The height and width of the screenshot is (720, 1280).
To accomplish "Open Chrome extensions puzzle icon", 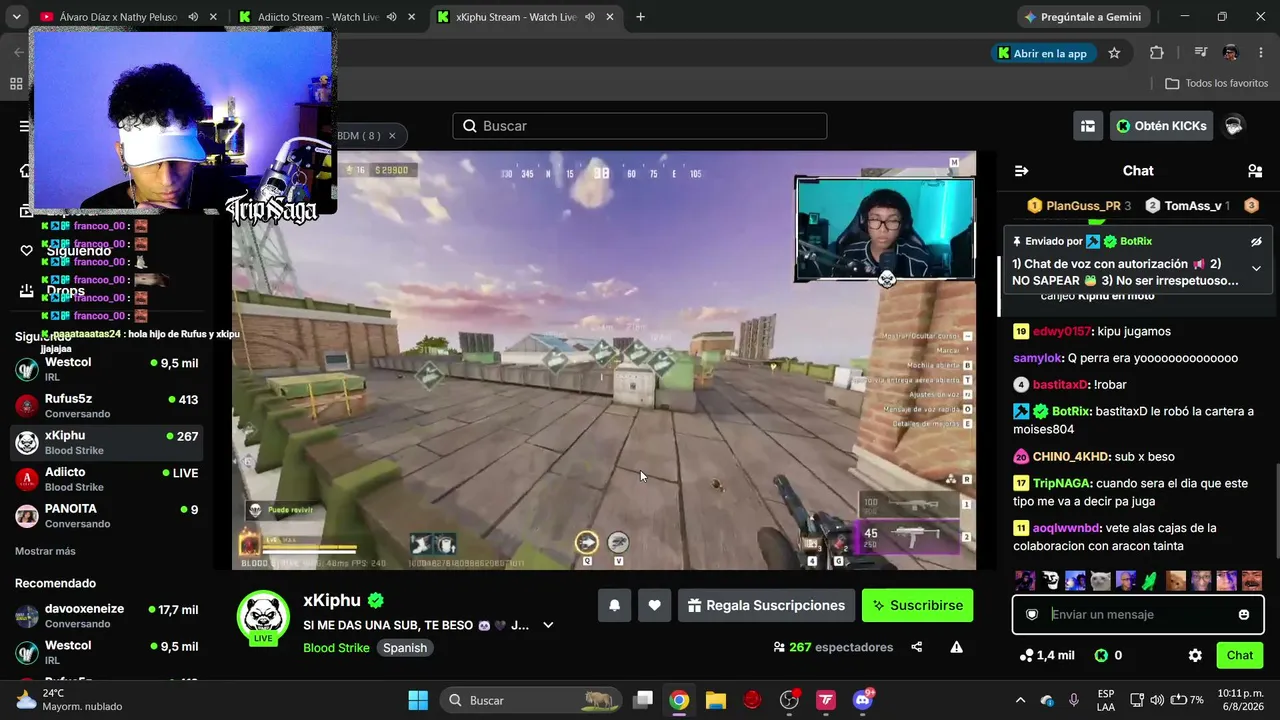I will pyautogui.click(x=1157, y=53).
